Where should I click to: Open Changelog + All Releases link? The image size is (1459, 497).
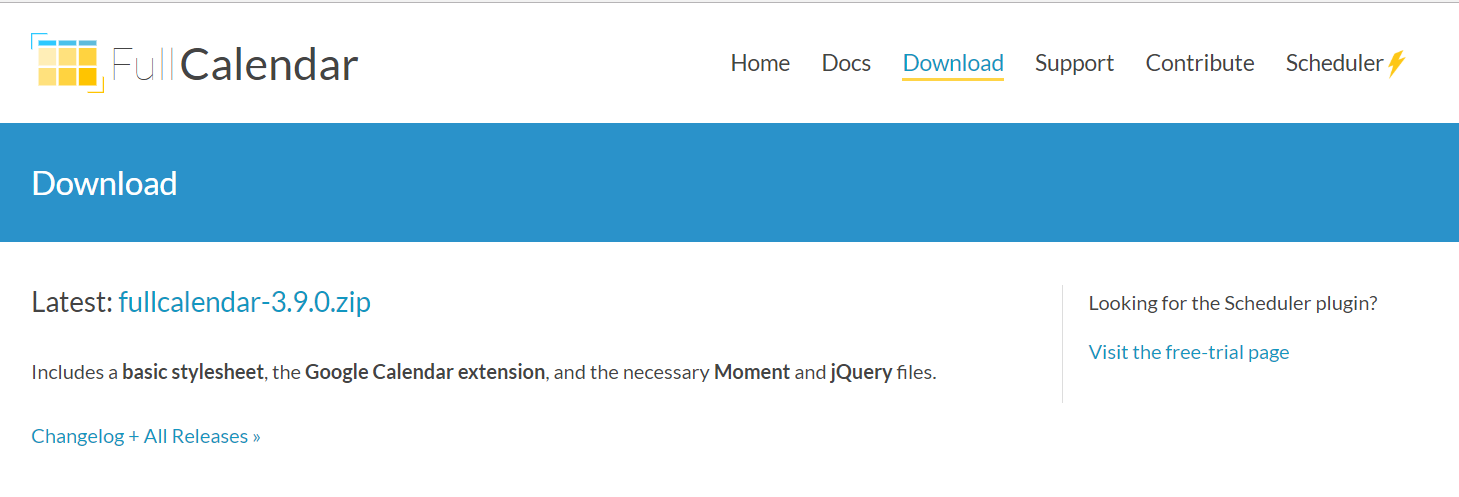146,436
